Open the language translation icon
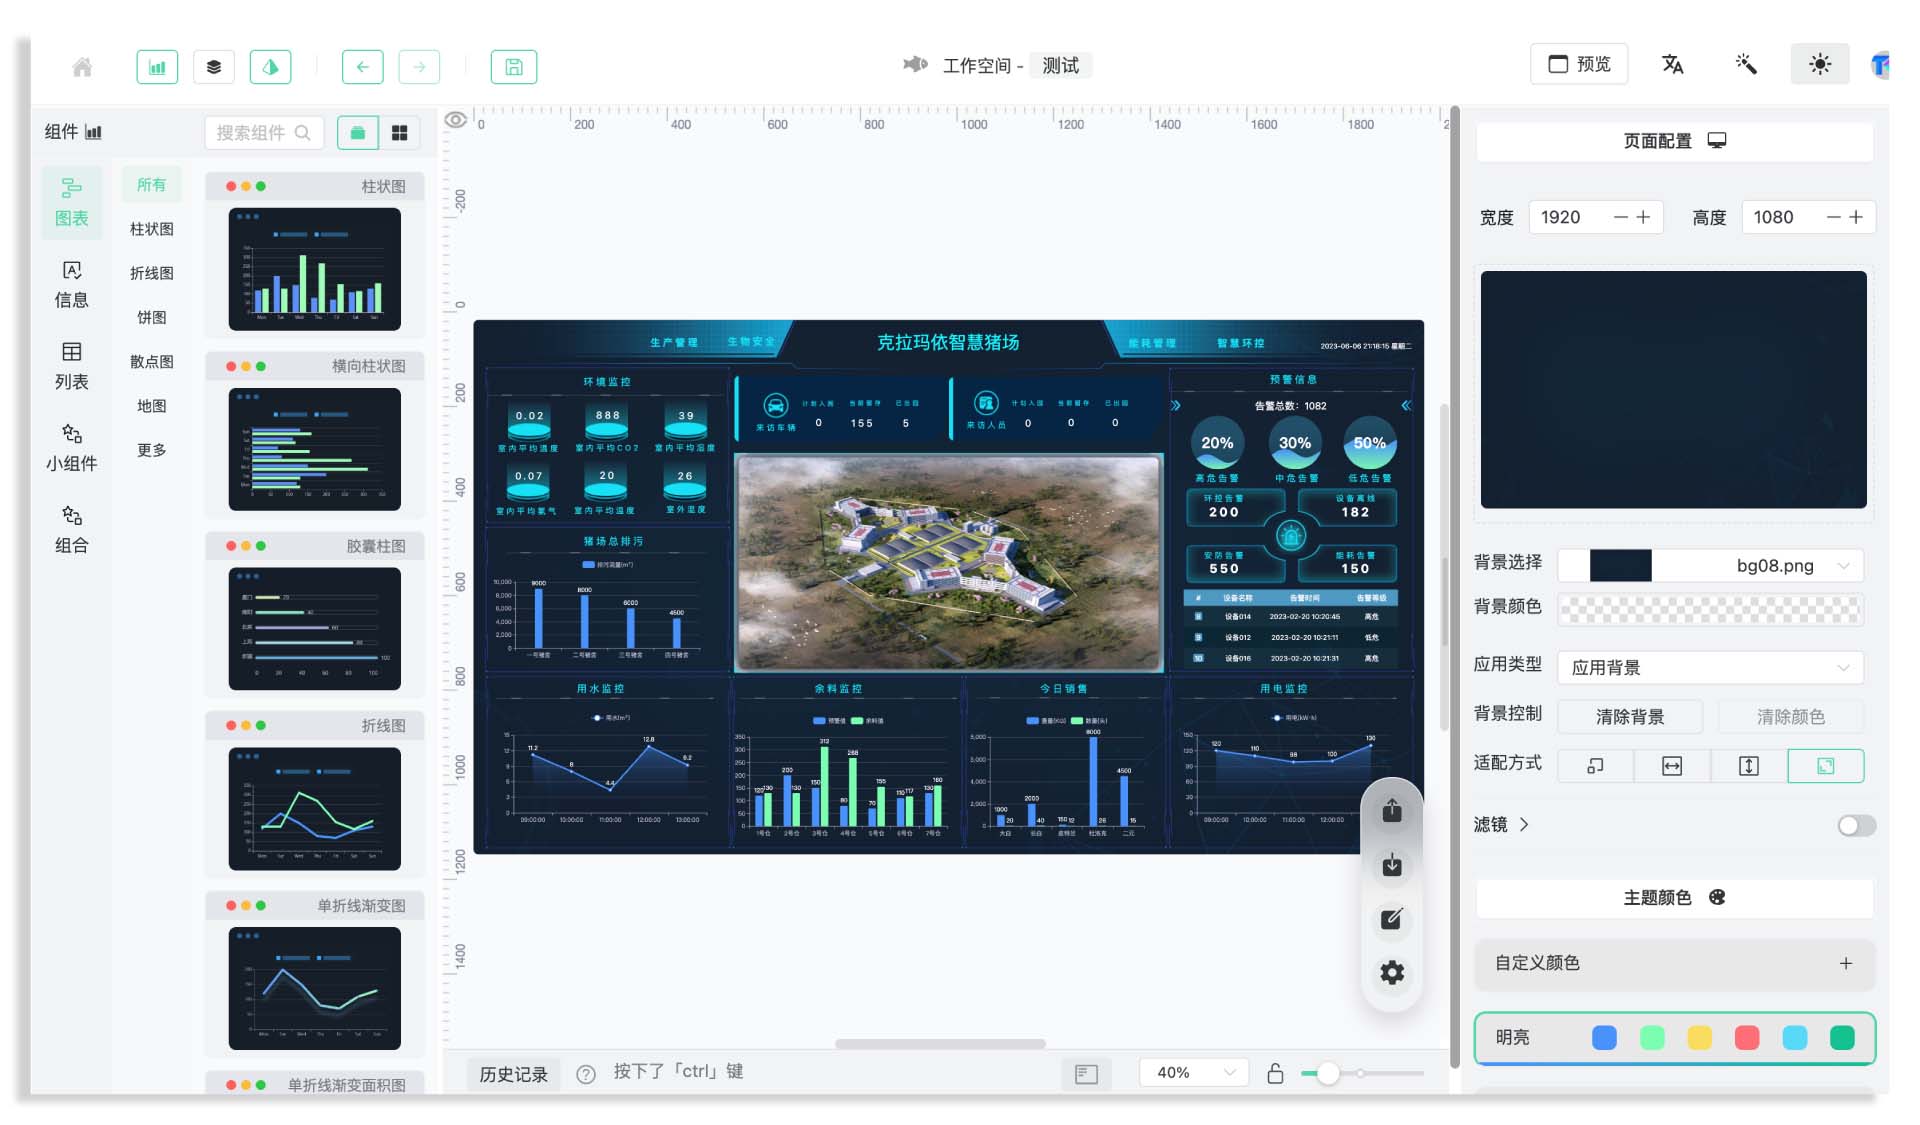 [x=1672, y=64]
